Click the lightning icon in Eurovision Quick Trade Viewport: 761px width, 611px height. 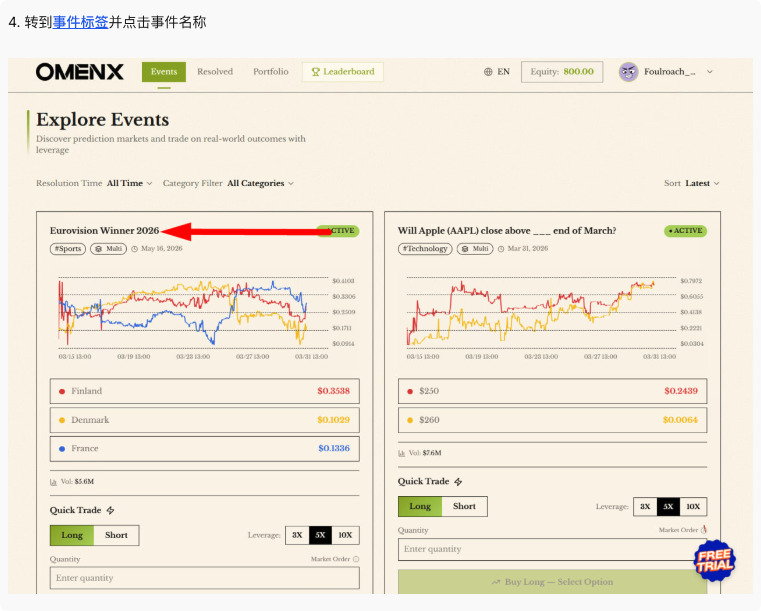[111, 510]
